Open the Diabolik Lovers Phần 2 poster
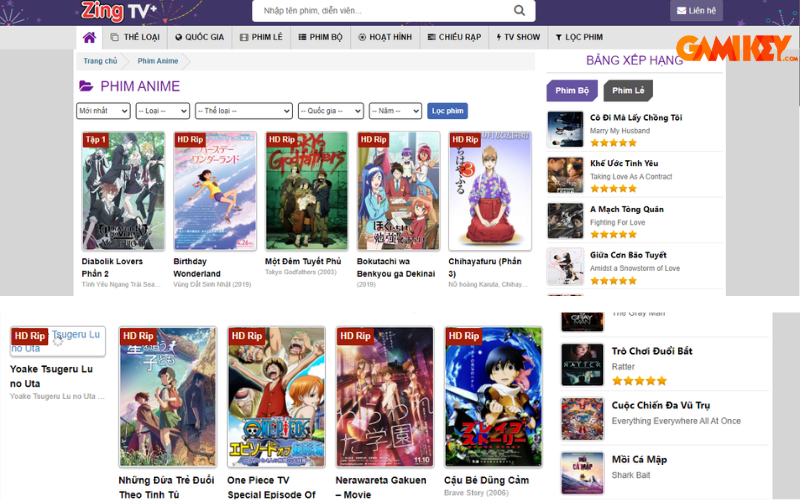Image resolution: width=800 pixels, height=500 pixels. [x=123, y=191]
